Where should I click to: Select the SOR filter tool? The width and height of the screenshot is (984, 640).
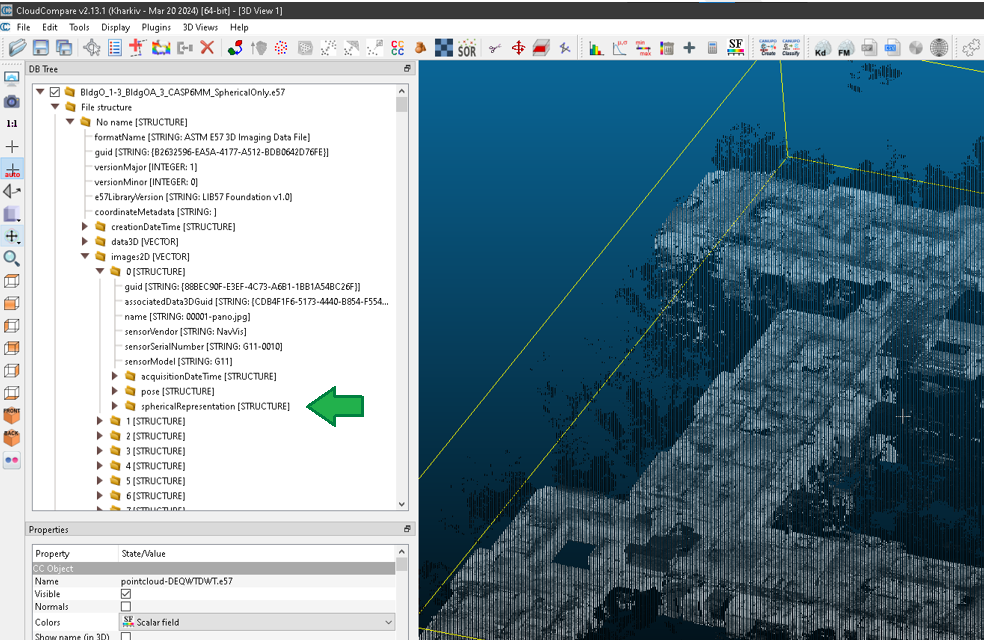point(467,47)
